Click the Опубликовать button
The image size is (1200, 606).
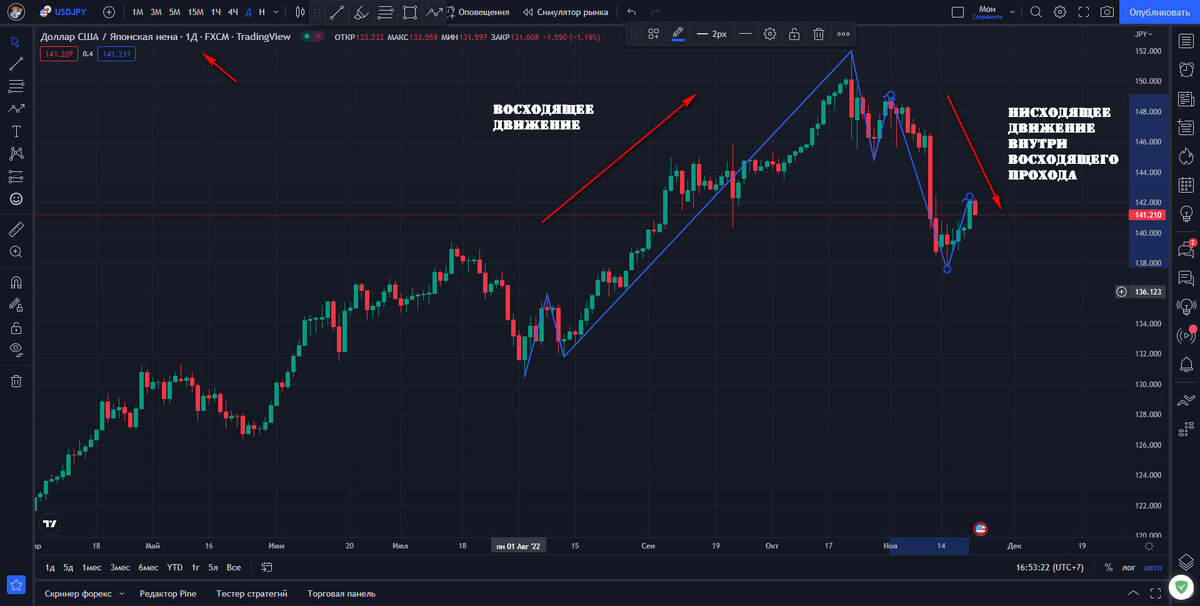pyautogui.click(x=1160, y=12)
